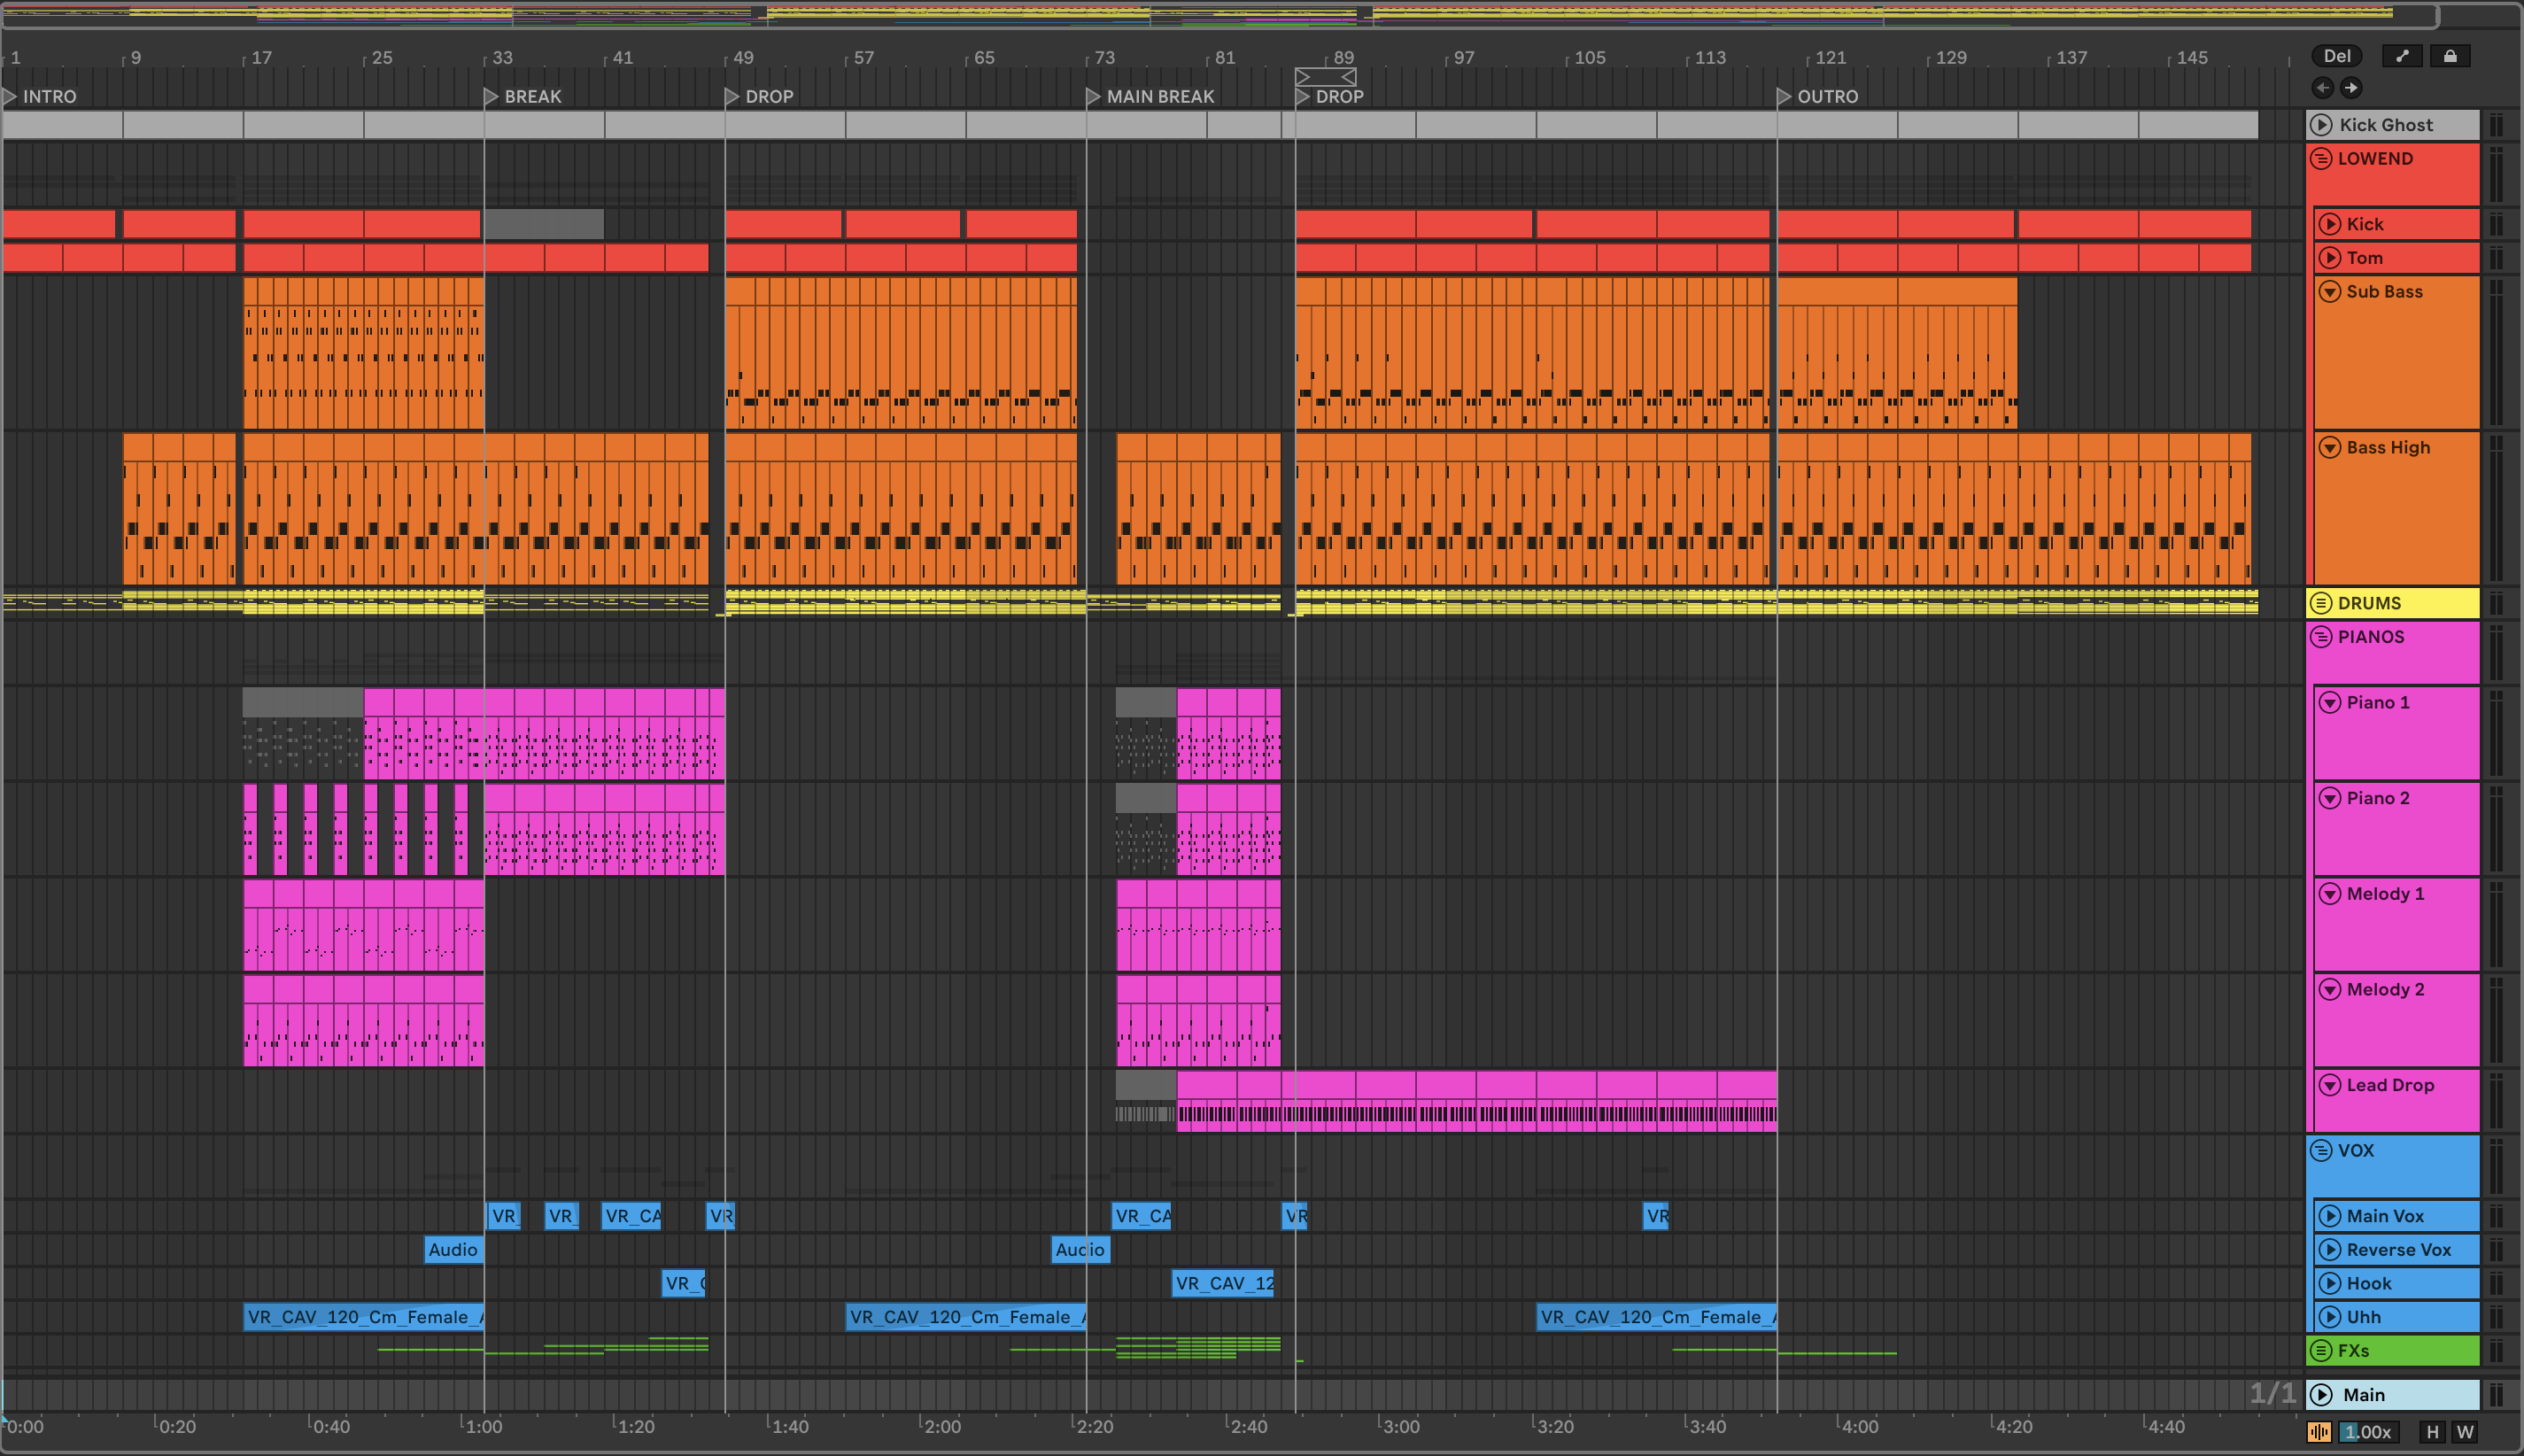Select the Kick Ghost clip at bar 1
Viewport: 2524px width, 1456px height.
coord(63,125)
